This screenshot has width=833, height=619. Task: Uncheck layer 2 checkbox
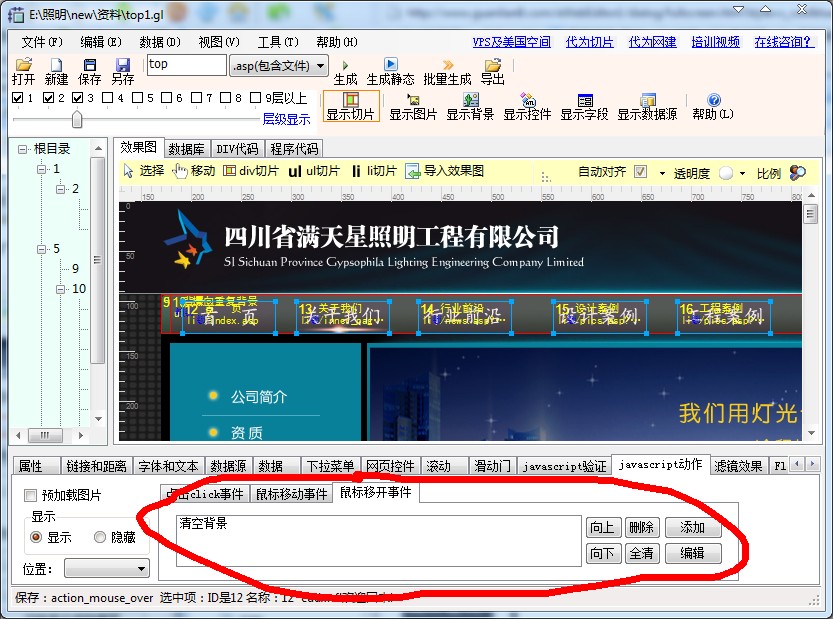(48, 98)
